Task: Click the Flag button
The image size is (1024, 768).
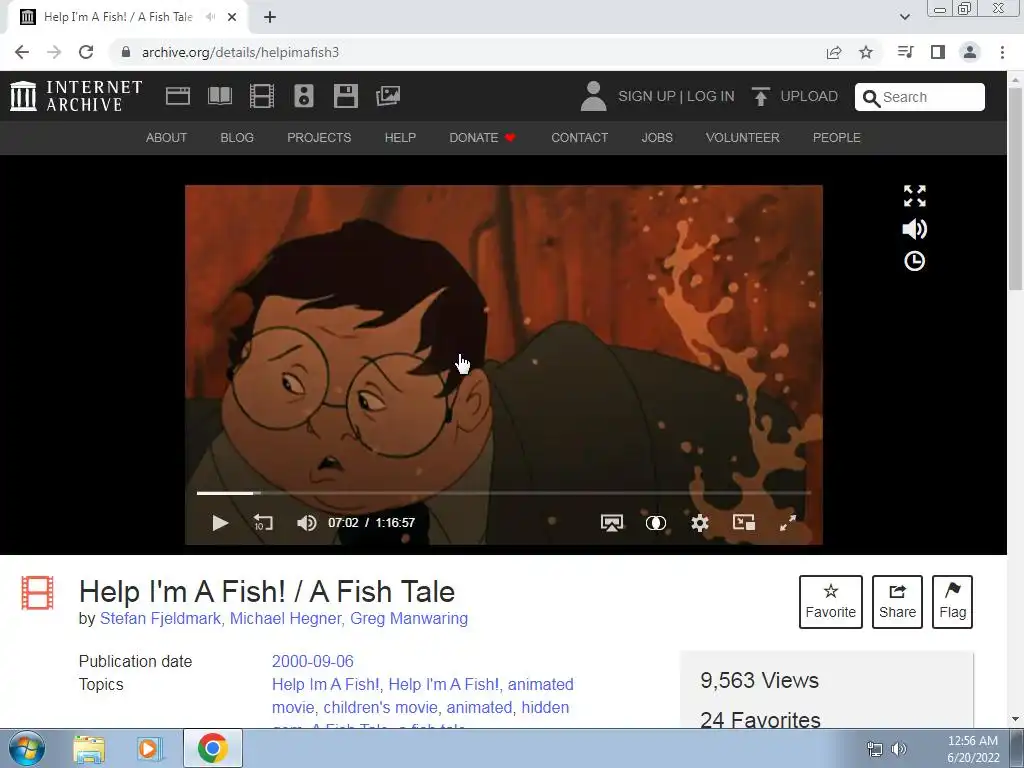Action: point(952,601)
